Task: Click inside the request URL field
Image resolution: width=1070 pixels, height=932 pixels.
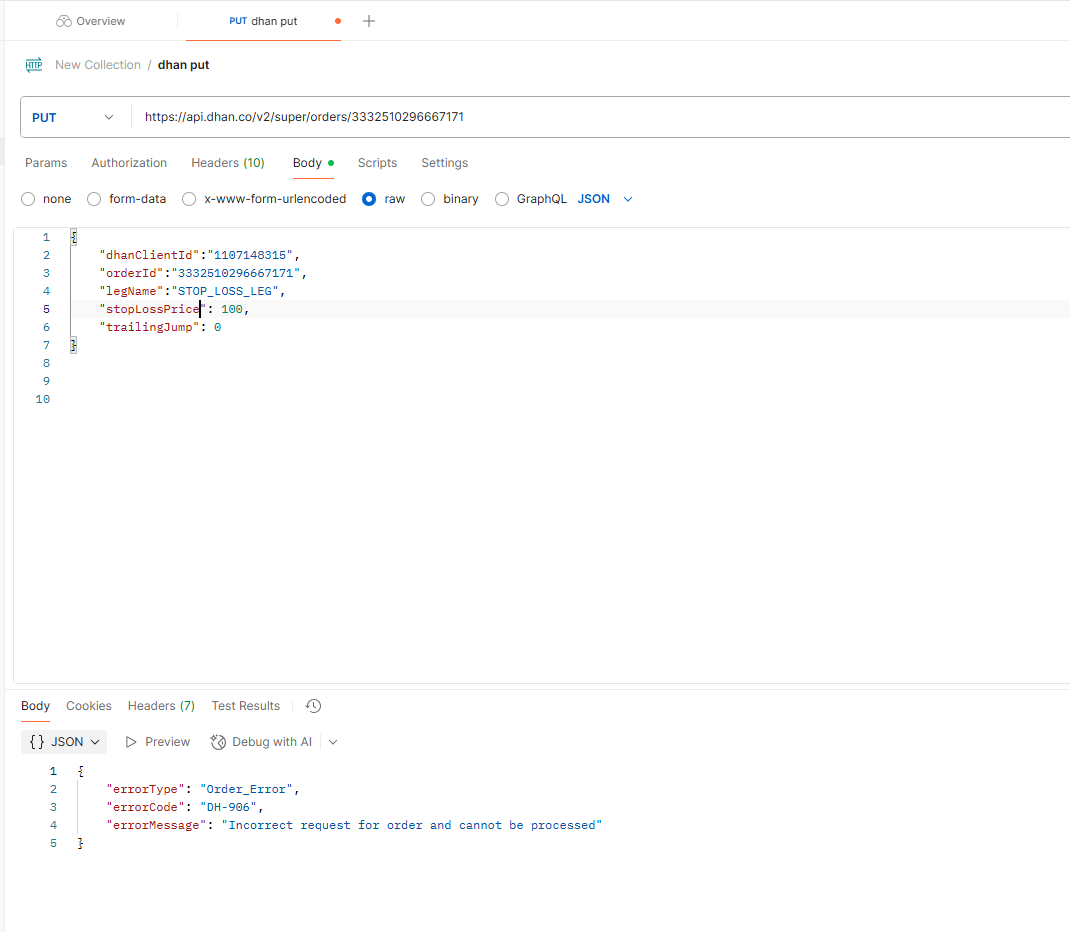Action: coord(600,117)
